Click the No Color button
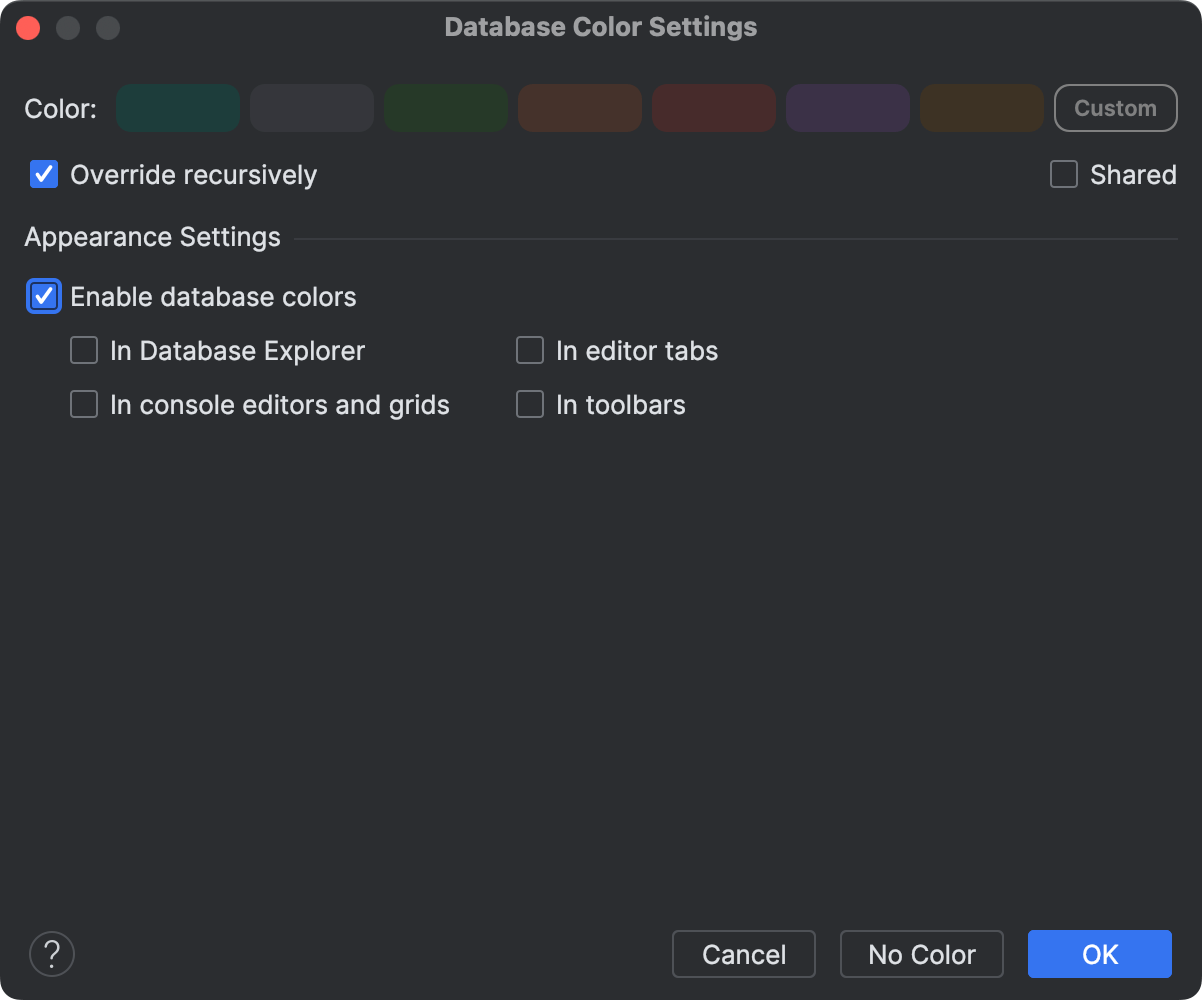The width and height of the screenshot is (1202, 1000). [921, 954]
